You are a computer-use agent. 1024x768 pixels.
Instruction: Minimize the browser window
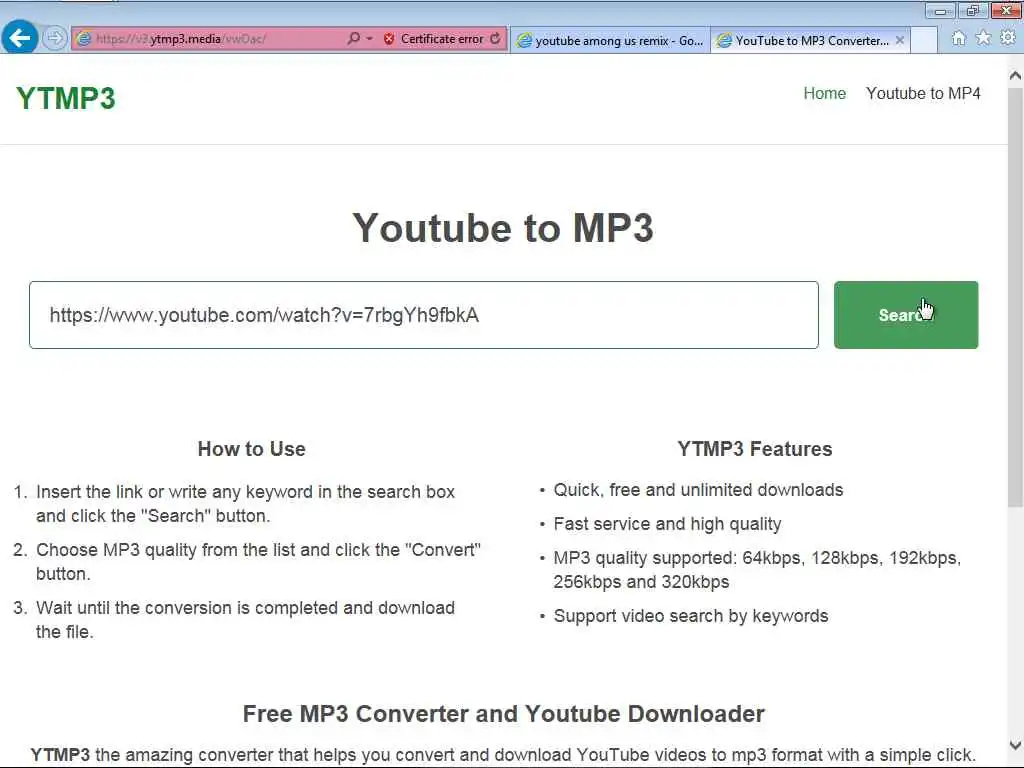(940, 11)
